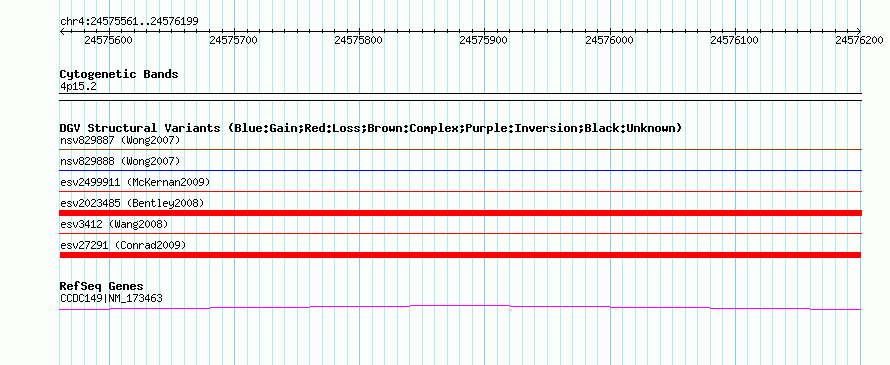Screen dimensions: 890x365
Task: Click the blue nsv829888 gain variant line
Action: click(x=460, y=170)
